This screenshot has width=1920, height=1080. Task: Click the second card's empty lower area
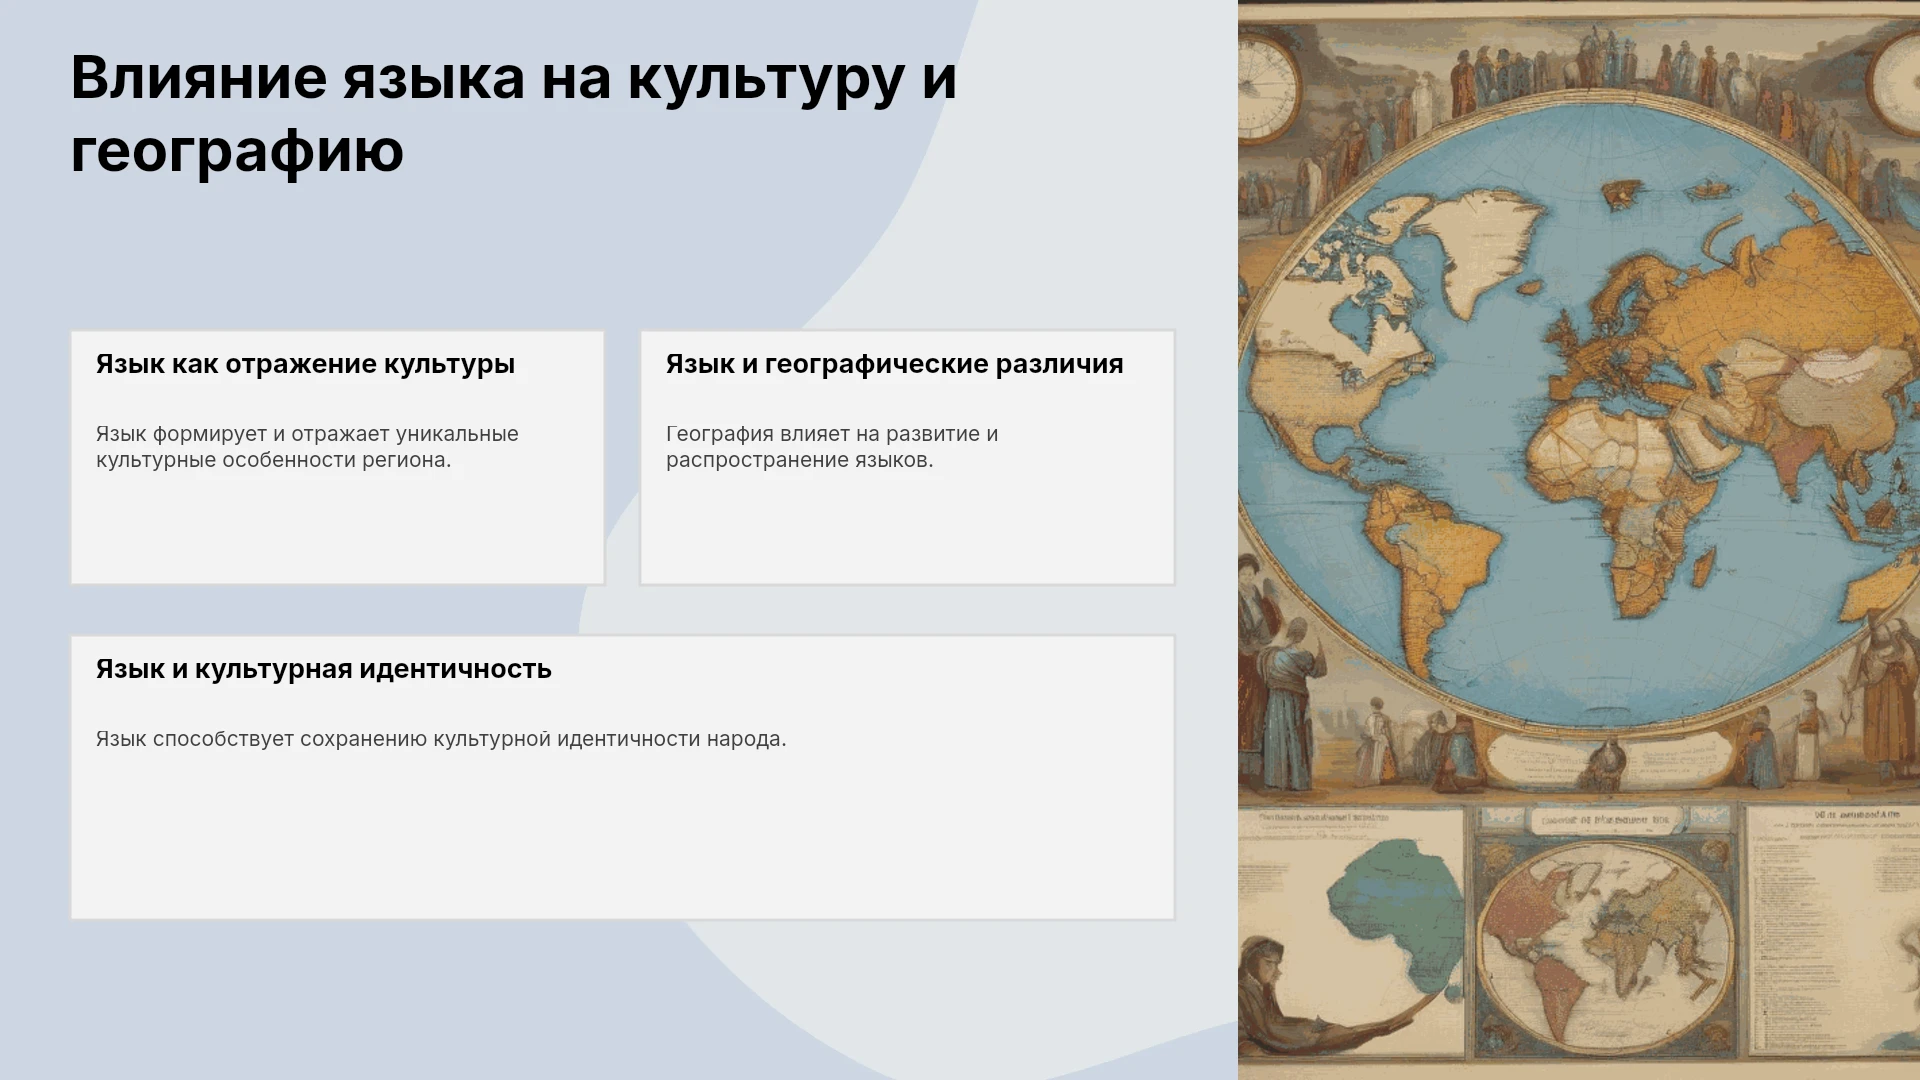pyautogui.click(x=907, y=530)
